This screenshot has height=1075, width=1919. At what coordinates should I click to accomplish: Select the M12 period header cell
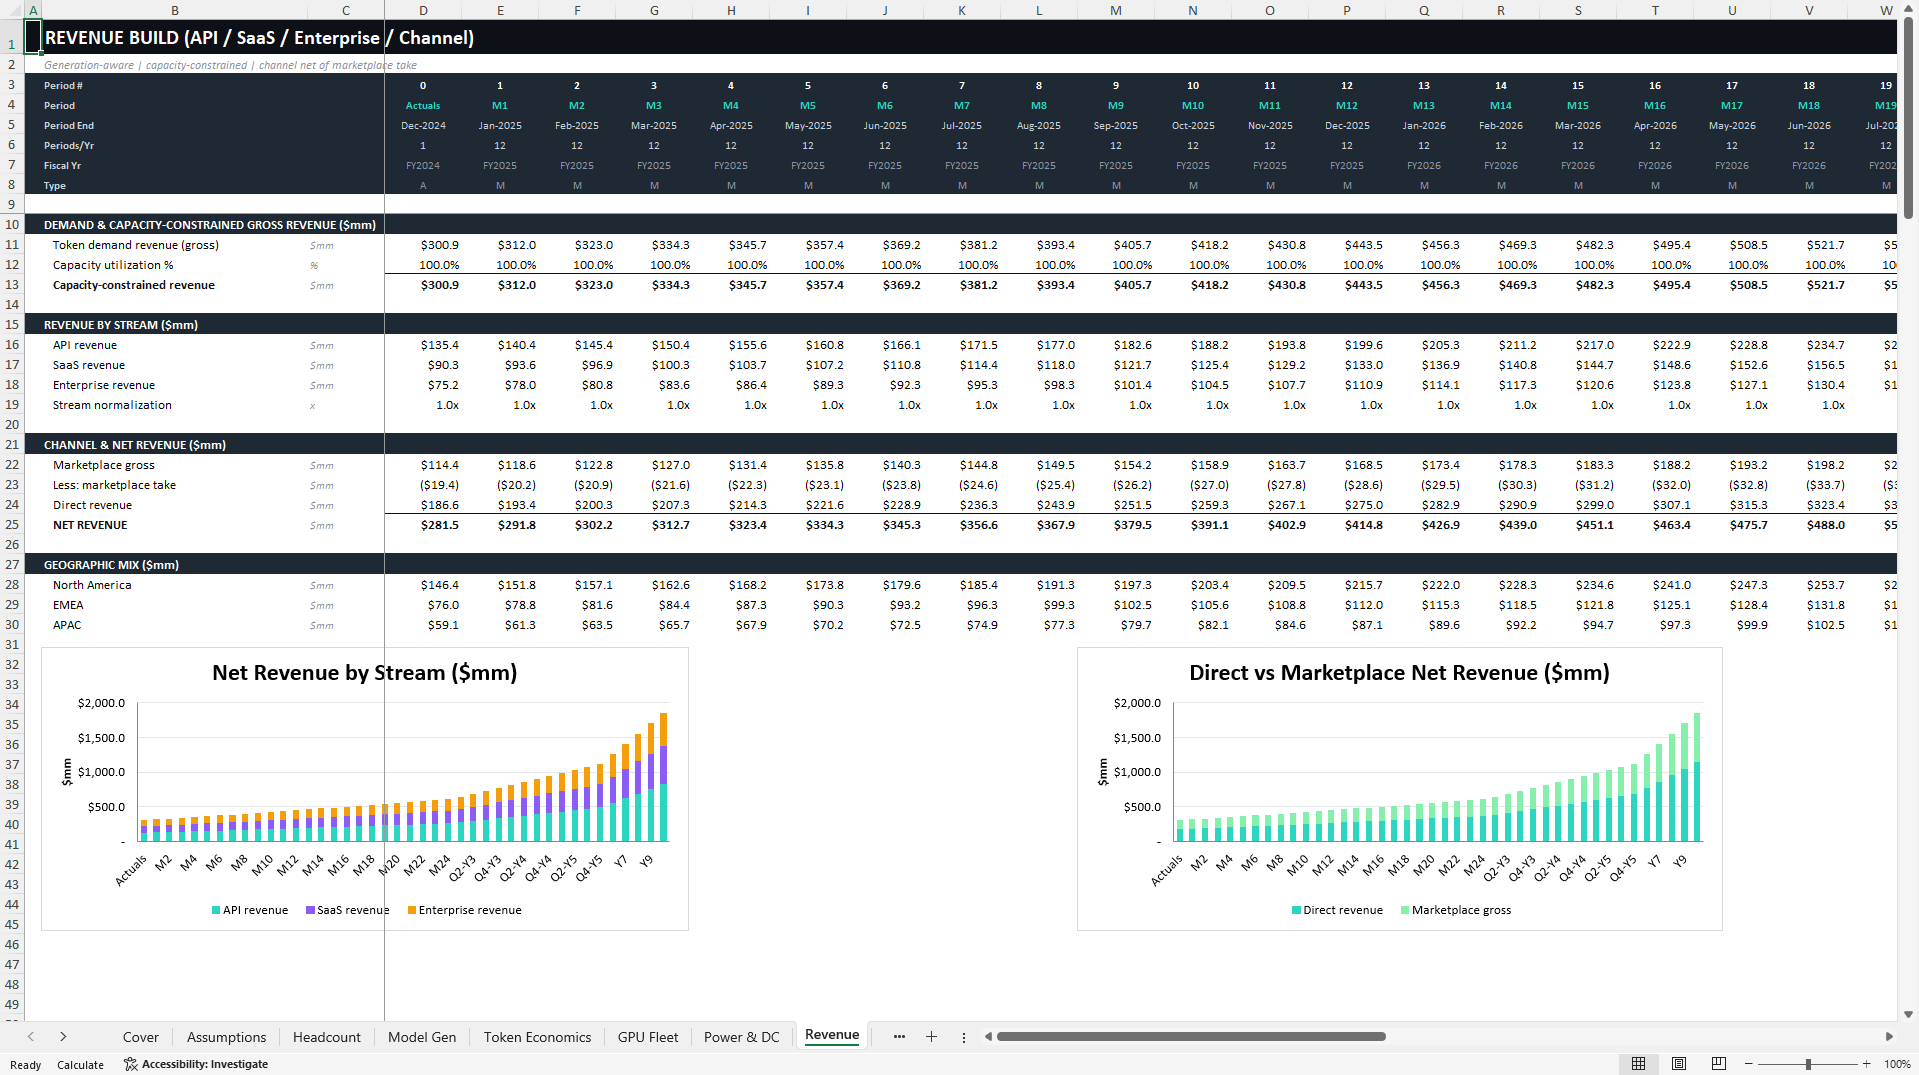pyautogui.click(x=1347, y=105)
